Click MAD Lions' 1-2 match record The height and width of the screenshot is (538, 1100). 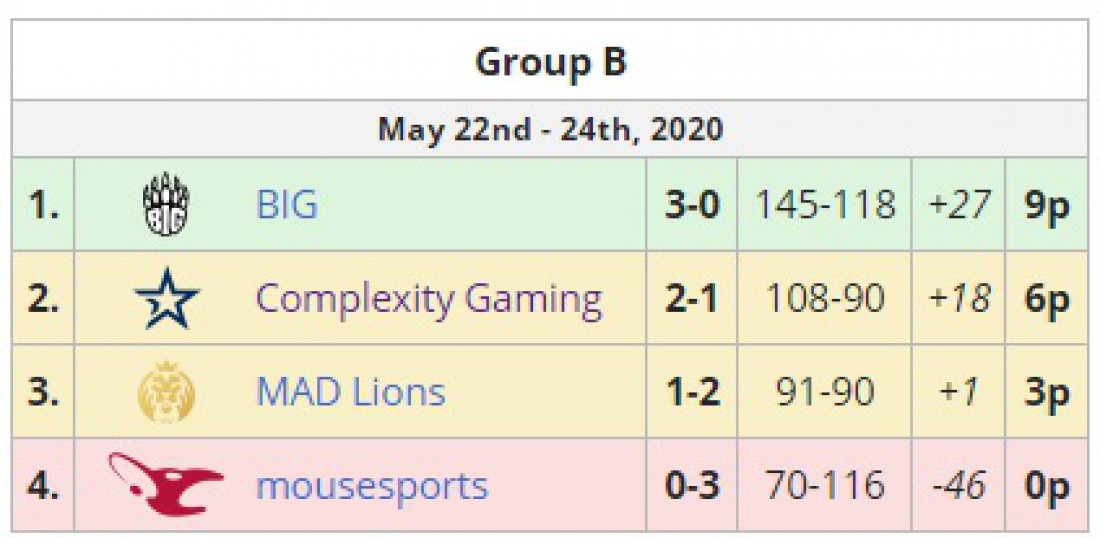pyautogui.click(x=692, y=391)
